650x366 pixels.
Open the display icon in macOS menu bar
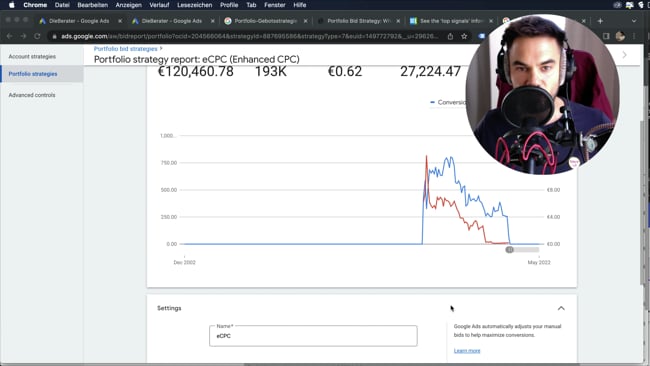pyautogui.click(x=630, y=5)
